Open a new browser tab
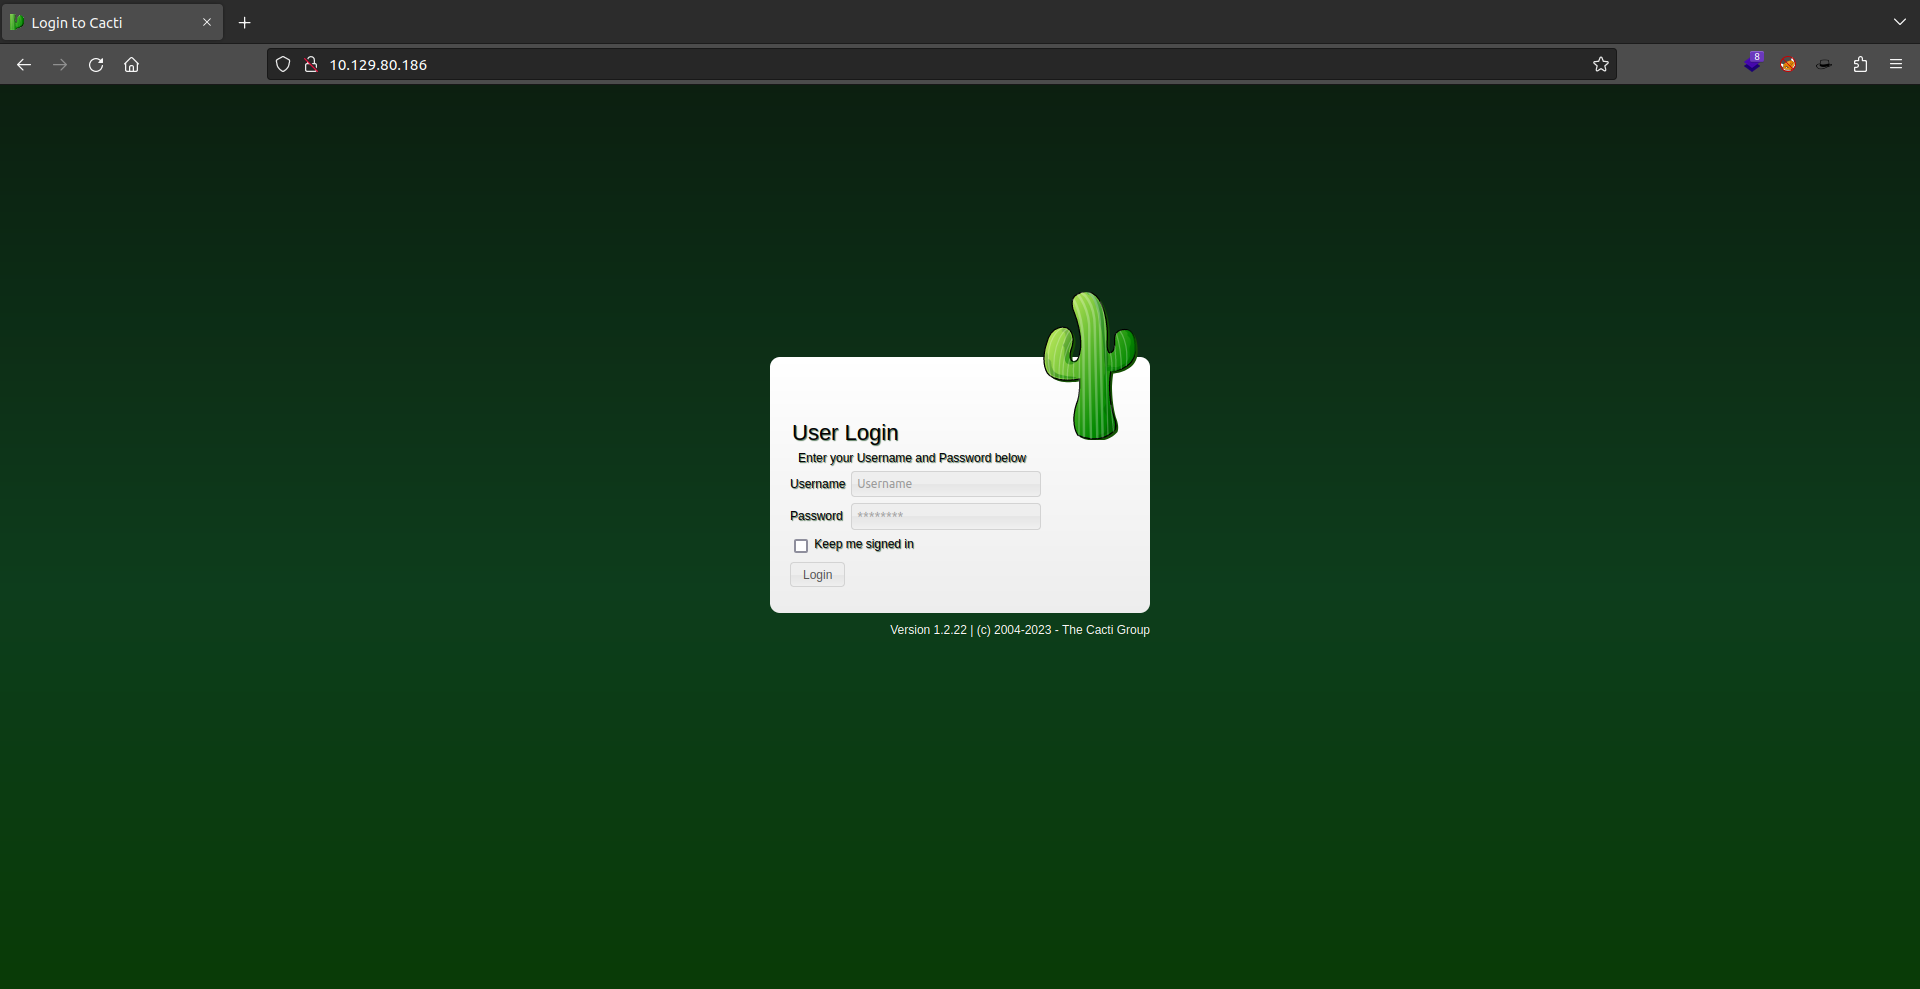Viewport: 1920px width, 989px height. coord(244,22)
